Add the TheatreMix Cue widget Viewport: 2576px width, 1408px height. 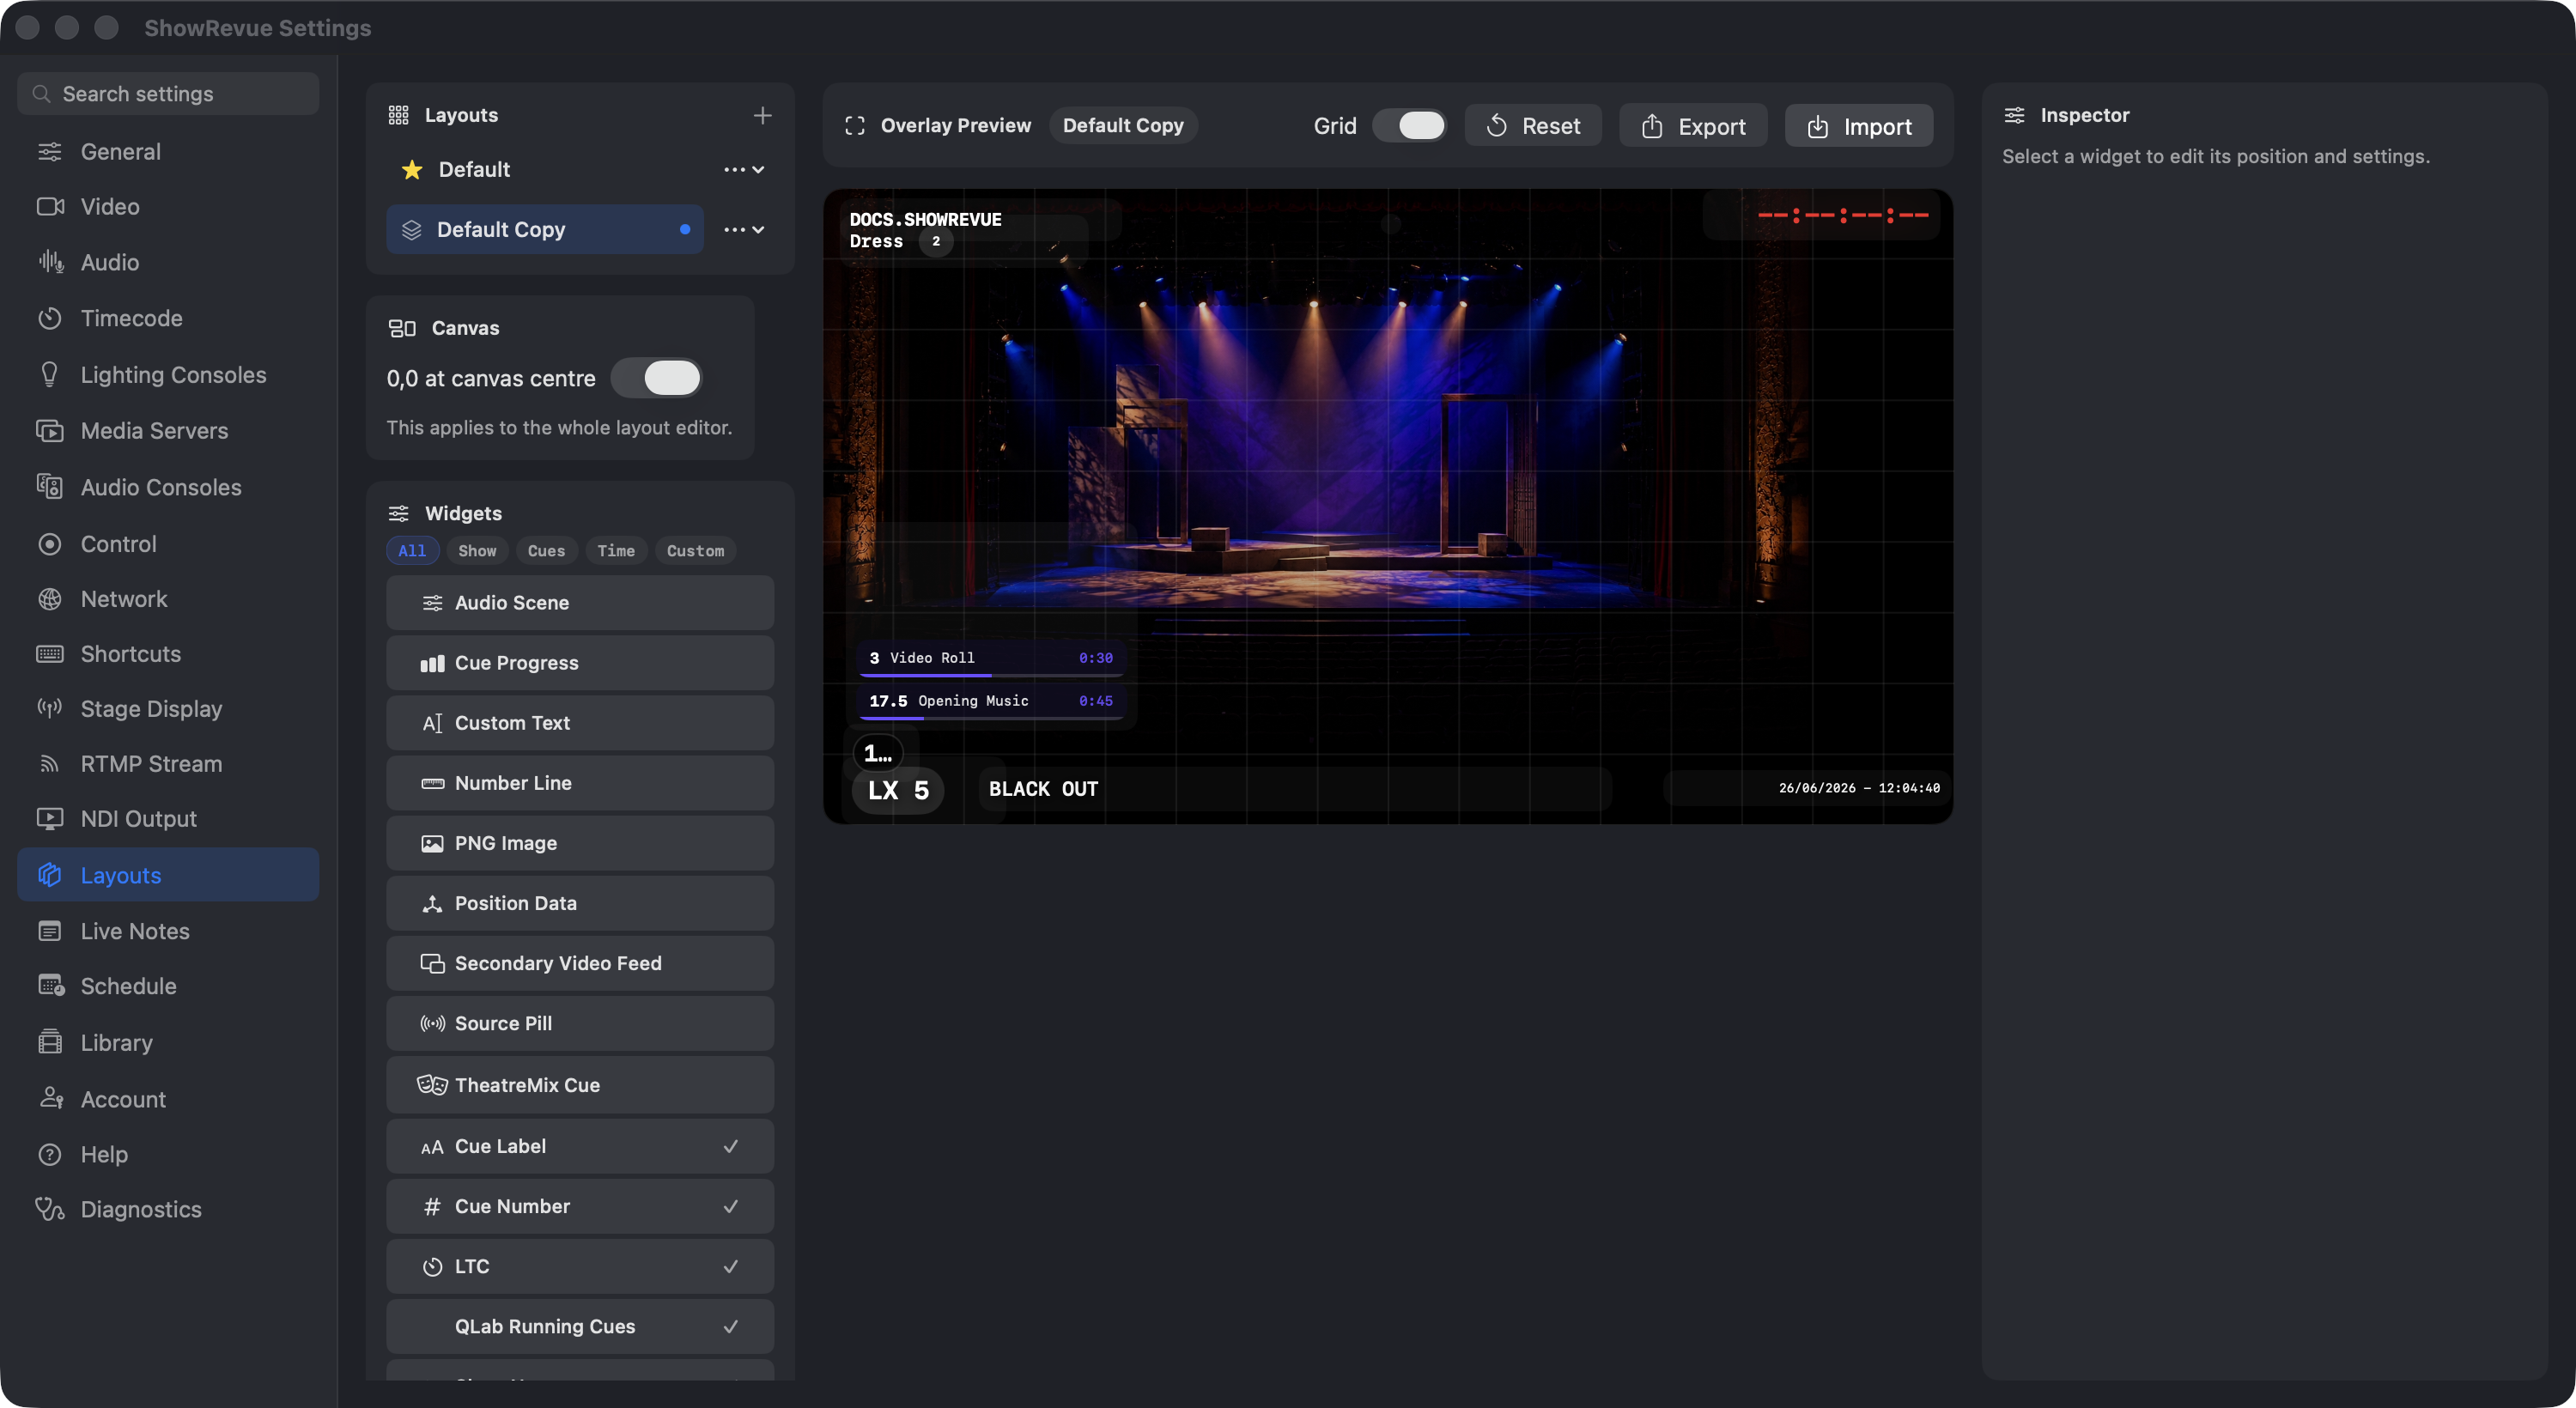coord(580,1084)
